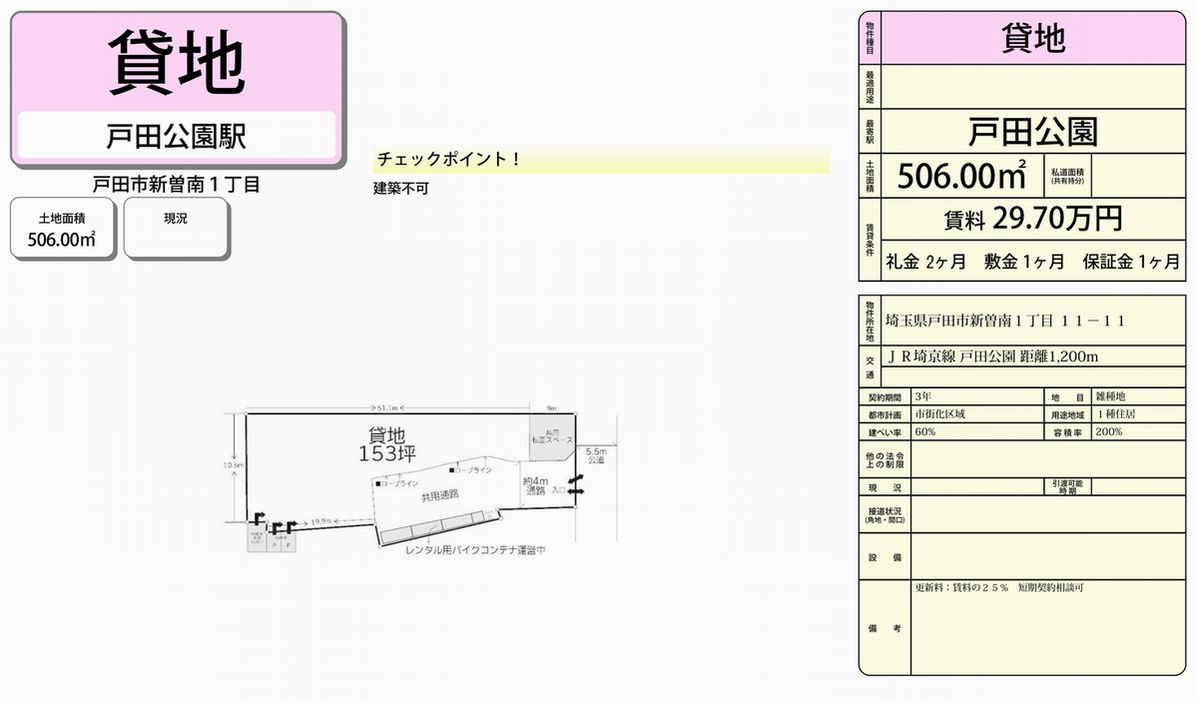Click the 礼金 2ヶ月 entry
1198x703 pixels.
(925, 262)
